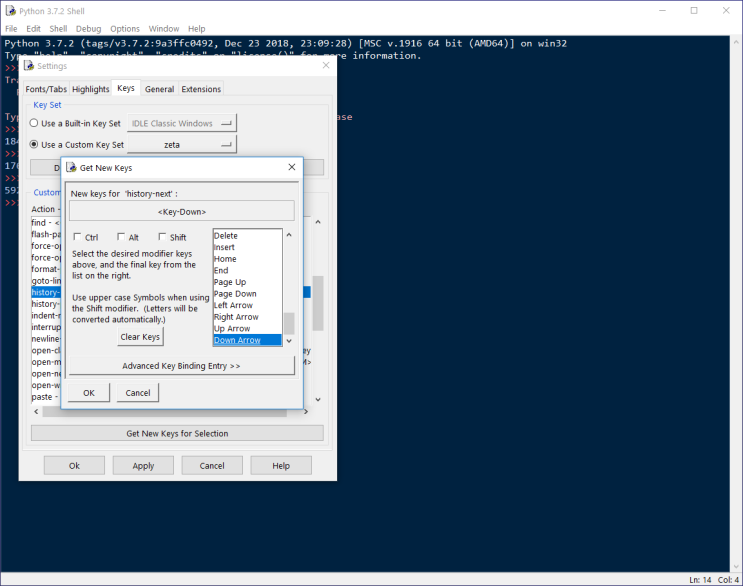
Task: Click the Python icon in Shell title bar
Action: (10, 10)
